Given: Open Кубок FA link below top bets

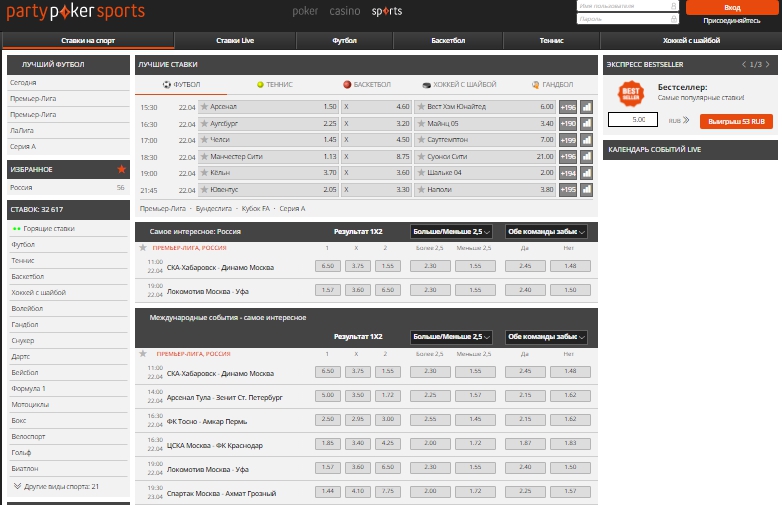Looking at the screenshot, I should [x=255, y=209].
